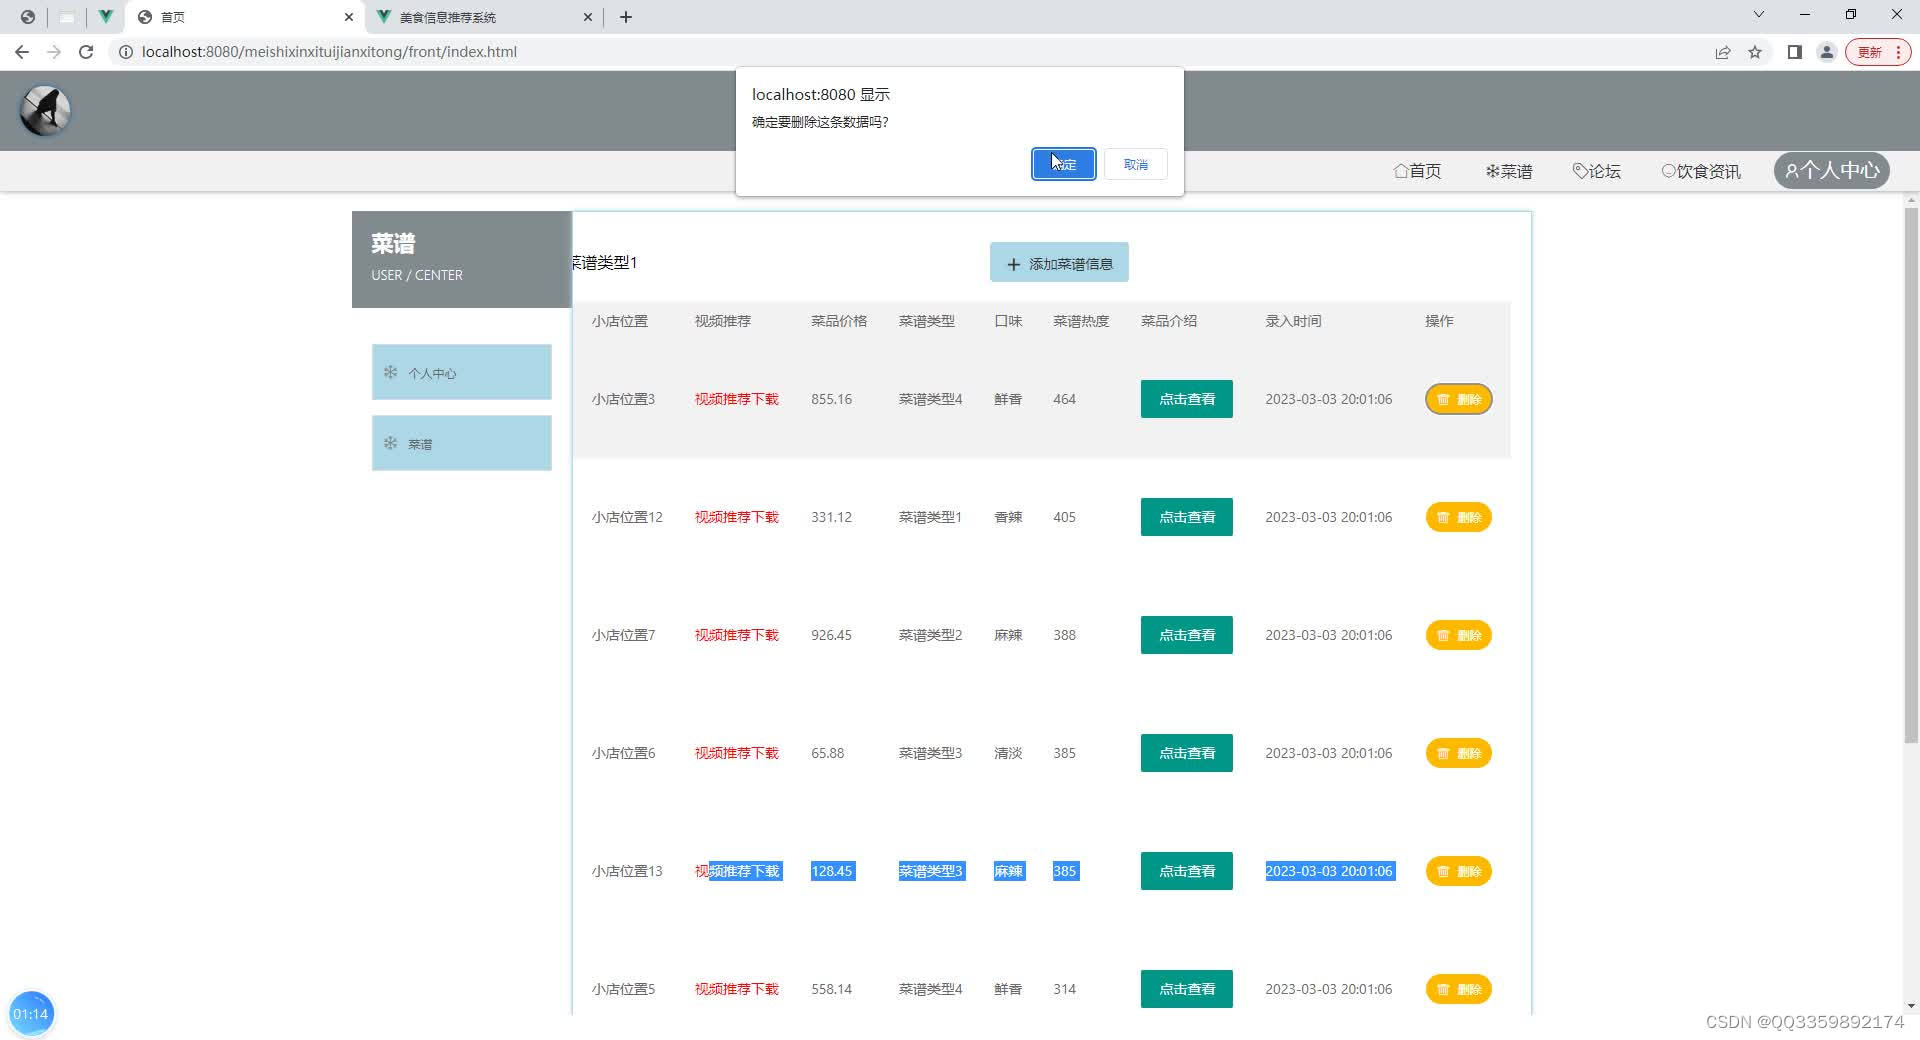Cancel the deletion with 取消 button

coord(1136,164)
